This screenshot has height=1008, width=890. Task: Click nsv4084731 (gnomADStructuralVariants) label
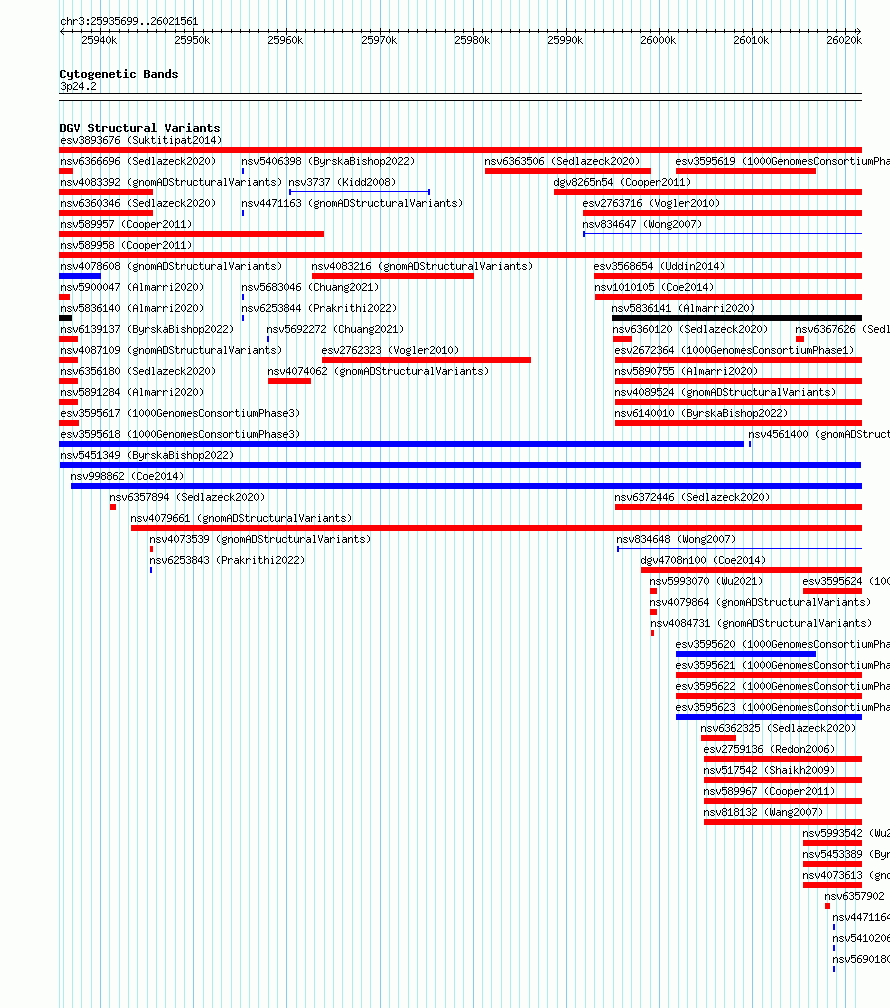tap(761, 624)
